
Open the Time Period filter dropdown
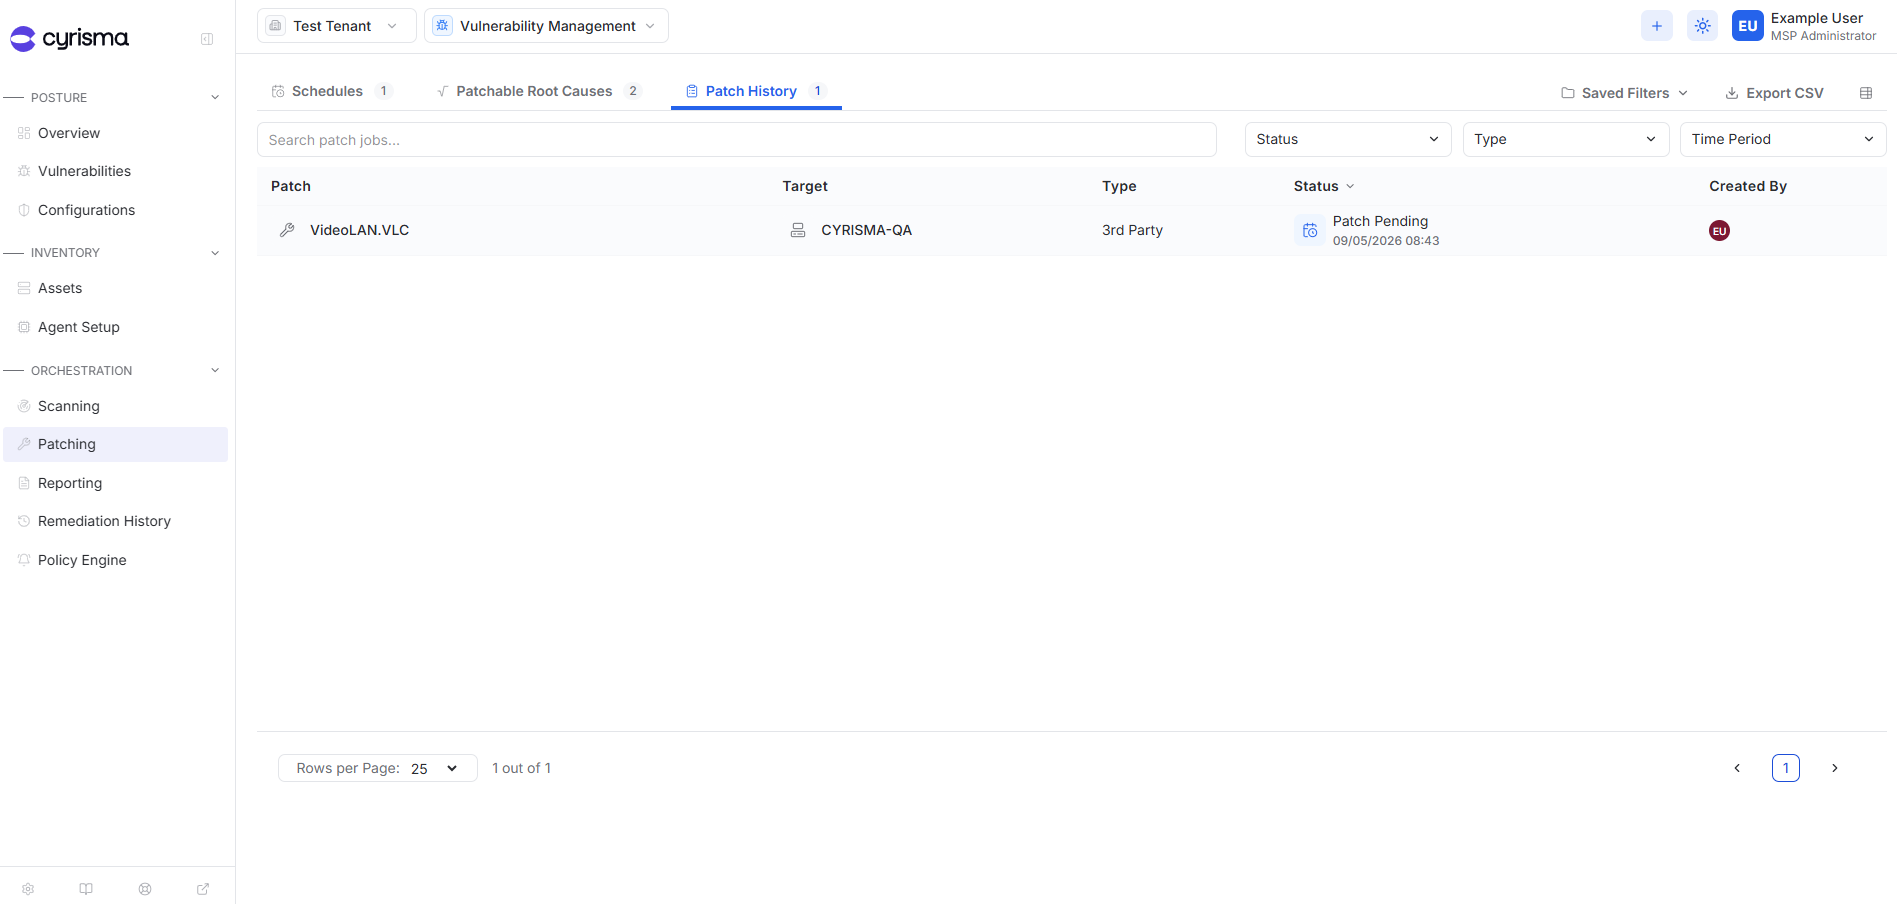(x=1783, y=139)
